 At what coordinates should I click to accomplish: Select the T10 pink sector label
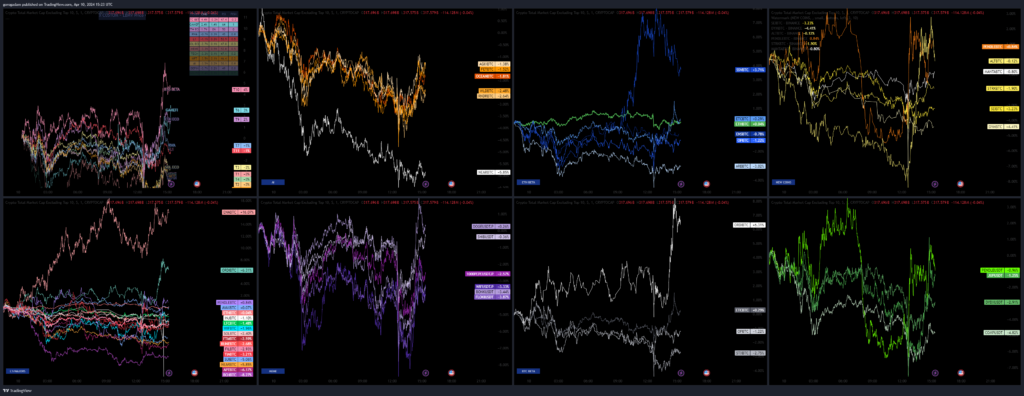coord(241,89)
